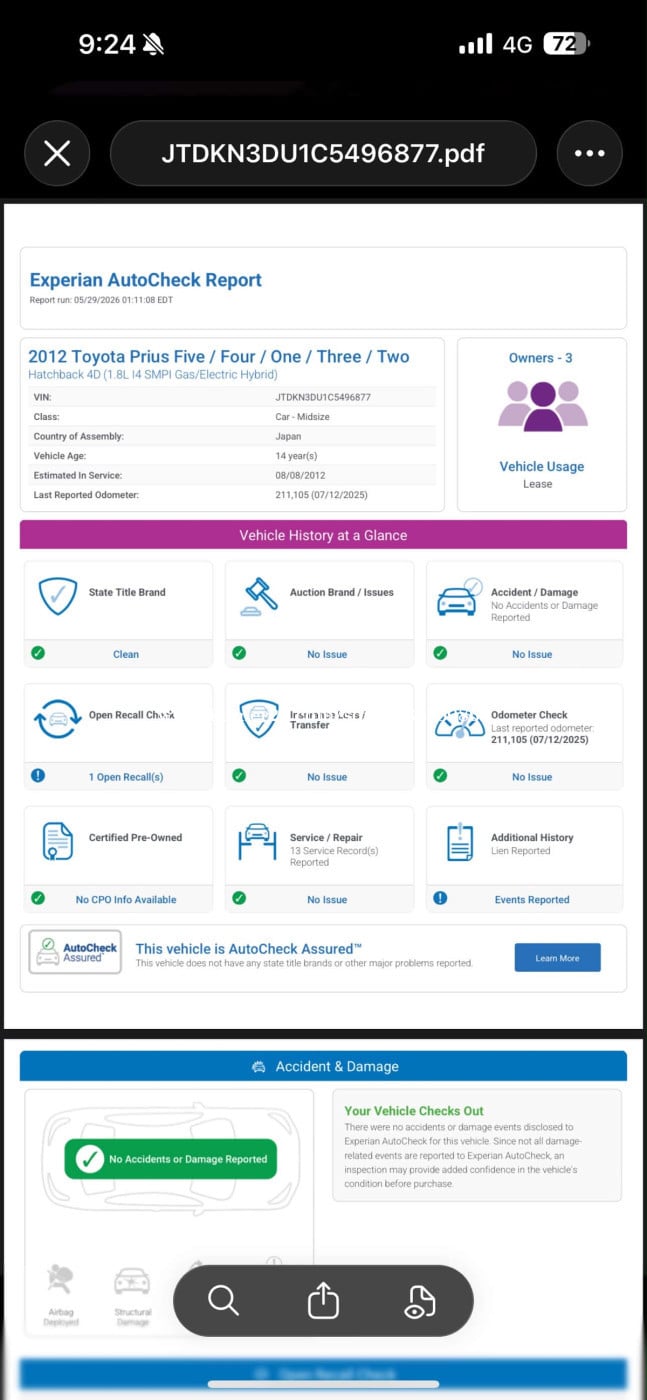Click No Issue under Auction Brand / Issues
The image size is (647, 1400).
[x=327, y=654]
